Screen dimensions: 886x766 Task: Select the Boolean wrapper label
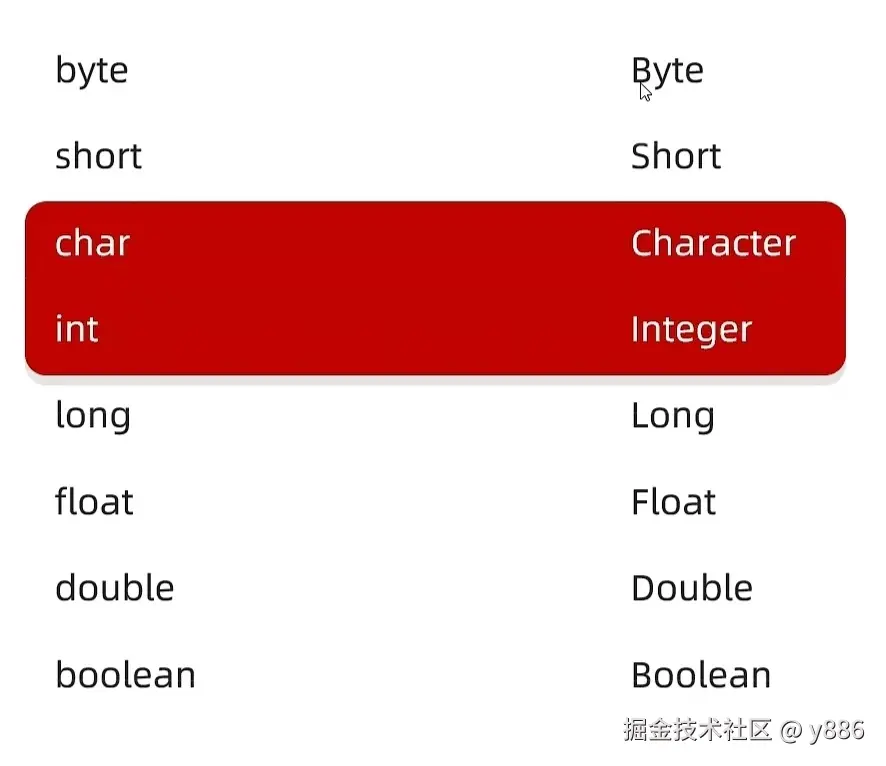701,674
